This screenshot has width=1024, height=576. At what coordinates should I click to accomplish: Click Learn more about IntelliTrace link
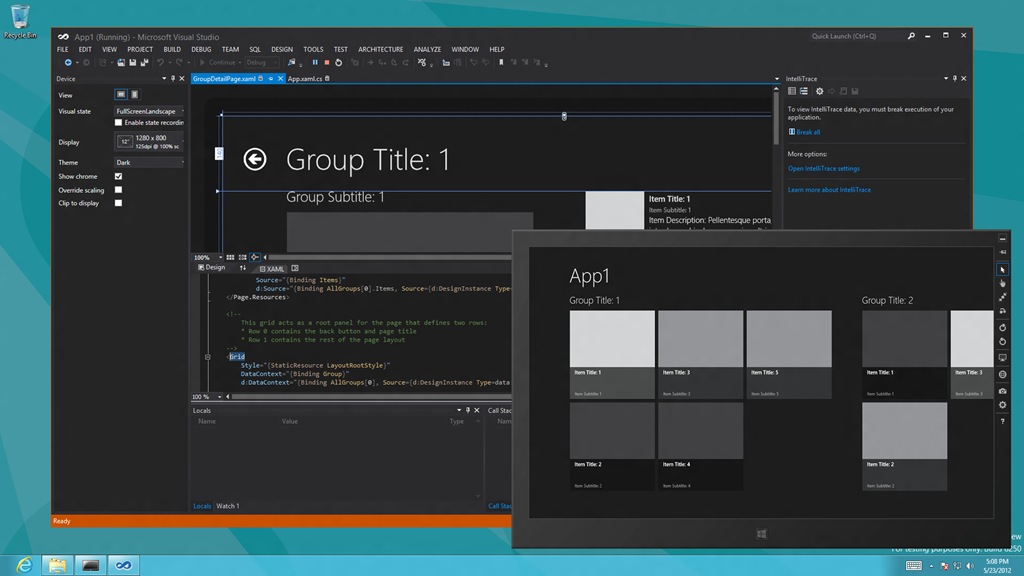coord(829,190)
